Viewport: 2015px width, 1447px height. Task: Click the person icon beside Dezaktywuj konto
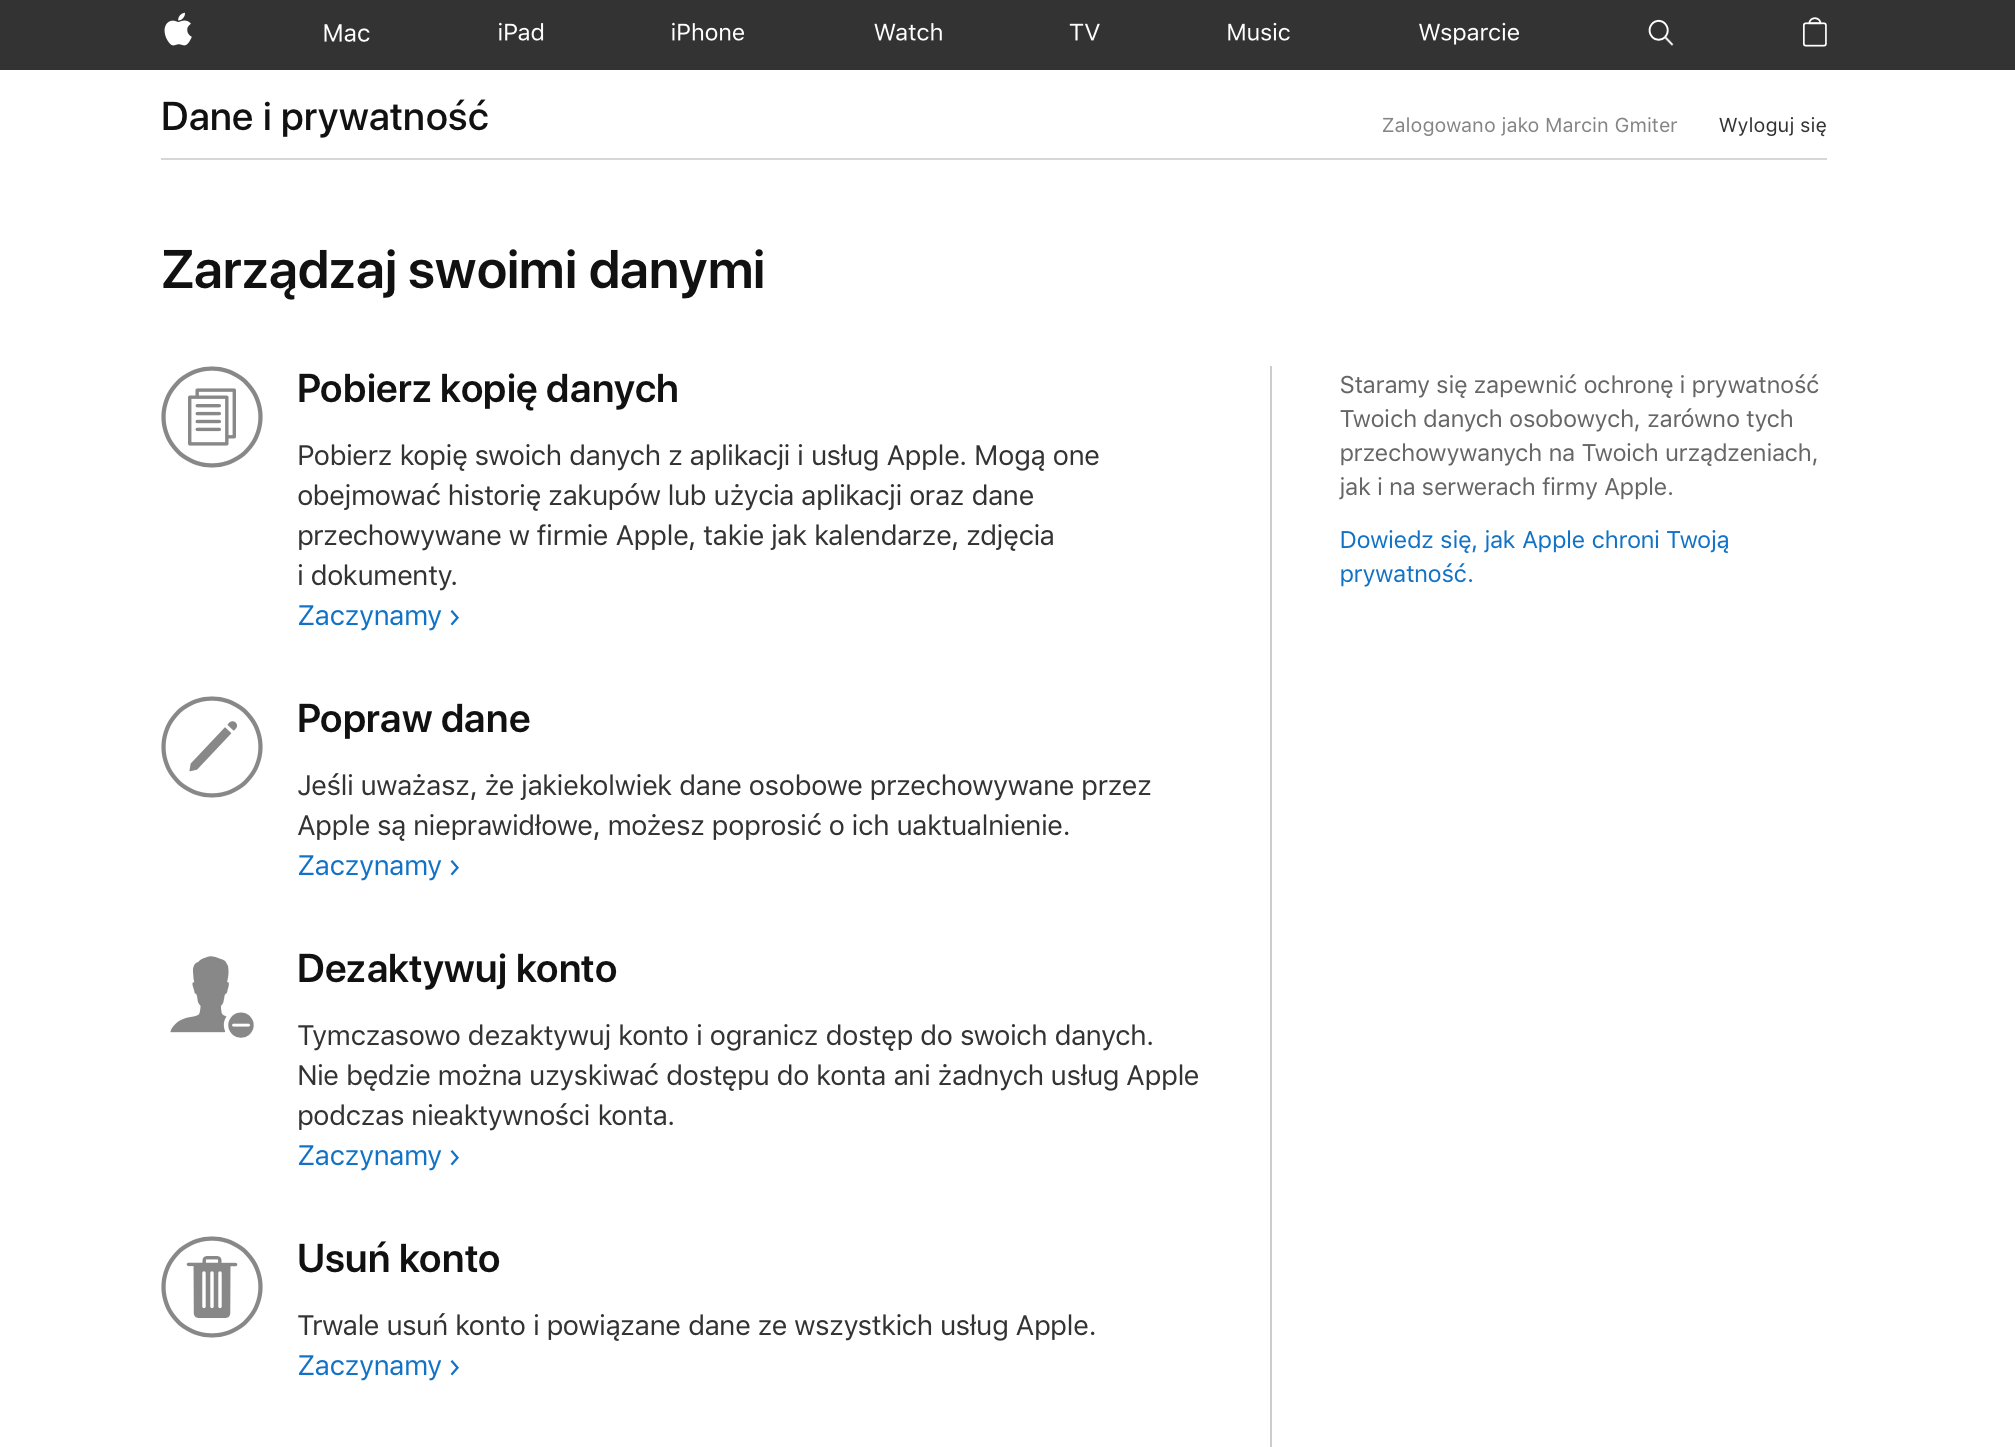212,996
